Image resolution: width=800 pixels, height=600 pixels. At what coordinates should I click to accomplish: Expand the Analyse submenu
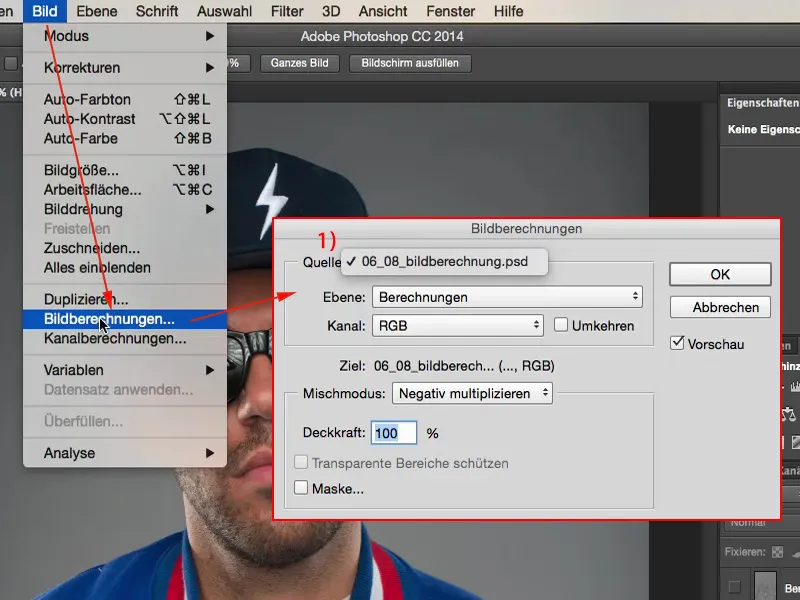pyautogui.click(x=125, y=453)
